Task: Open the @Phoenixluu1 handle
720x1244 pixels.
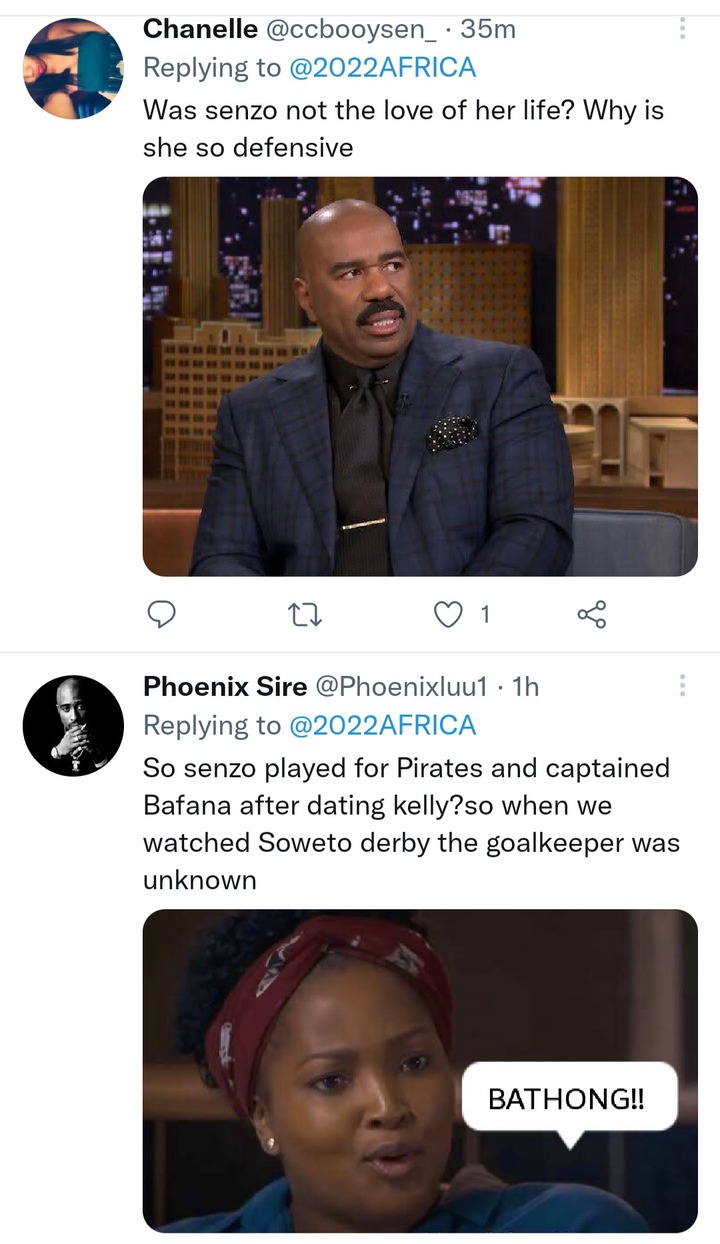Action: [401, 686]
